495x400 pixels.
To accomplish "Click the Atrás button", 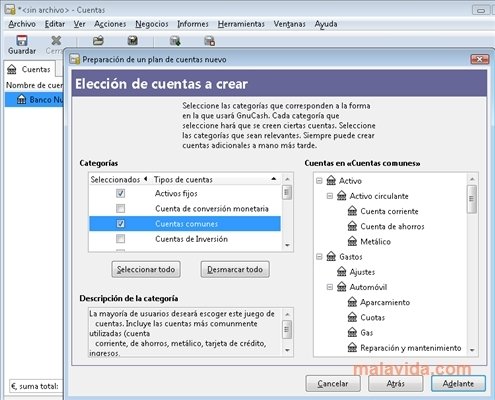I will click(395, 384).
